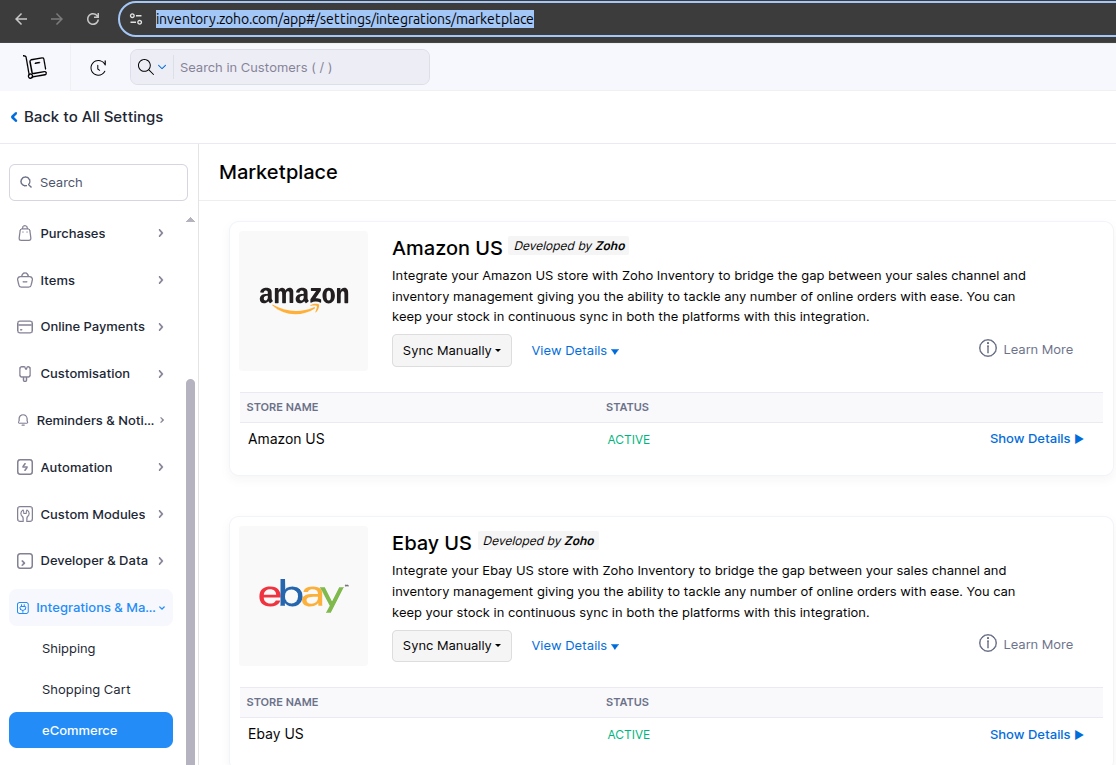This screenshot has width=1116, height=765.
Task: Click the Online Payments card icon
Action: (x=25, y=327)
